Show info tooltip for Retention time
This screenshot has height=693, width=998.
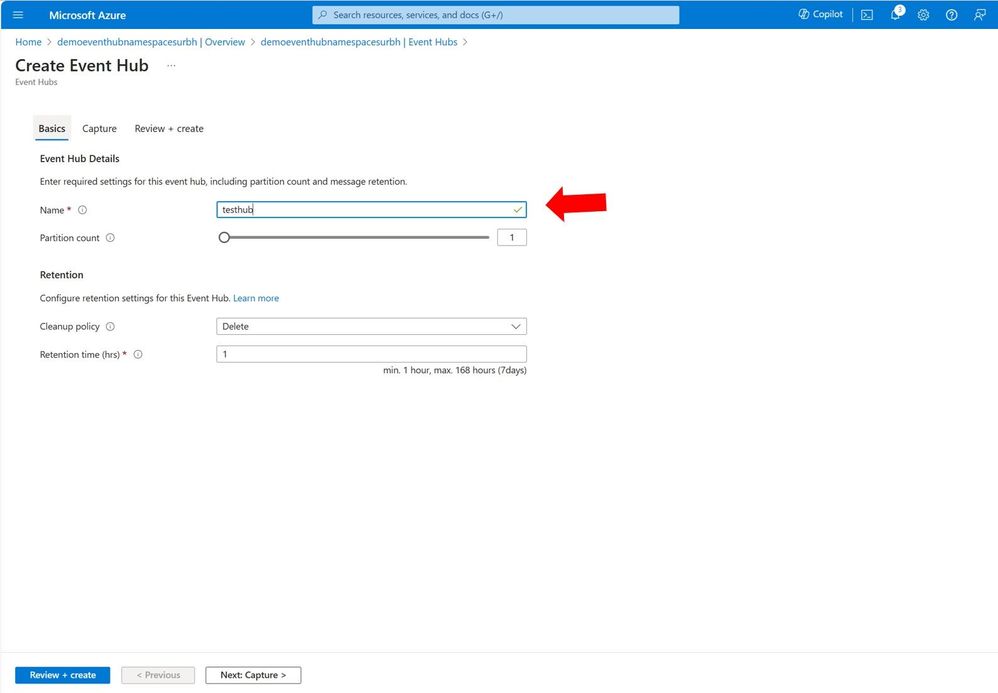(x=138, y=354)
